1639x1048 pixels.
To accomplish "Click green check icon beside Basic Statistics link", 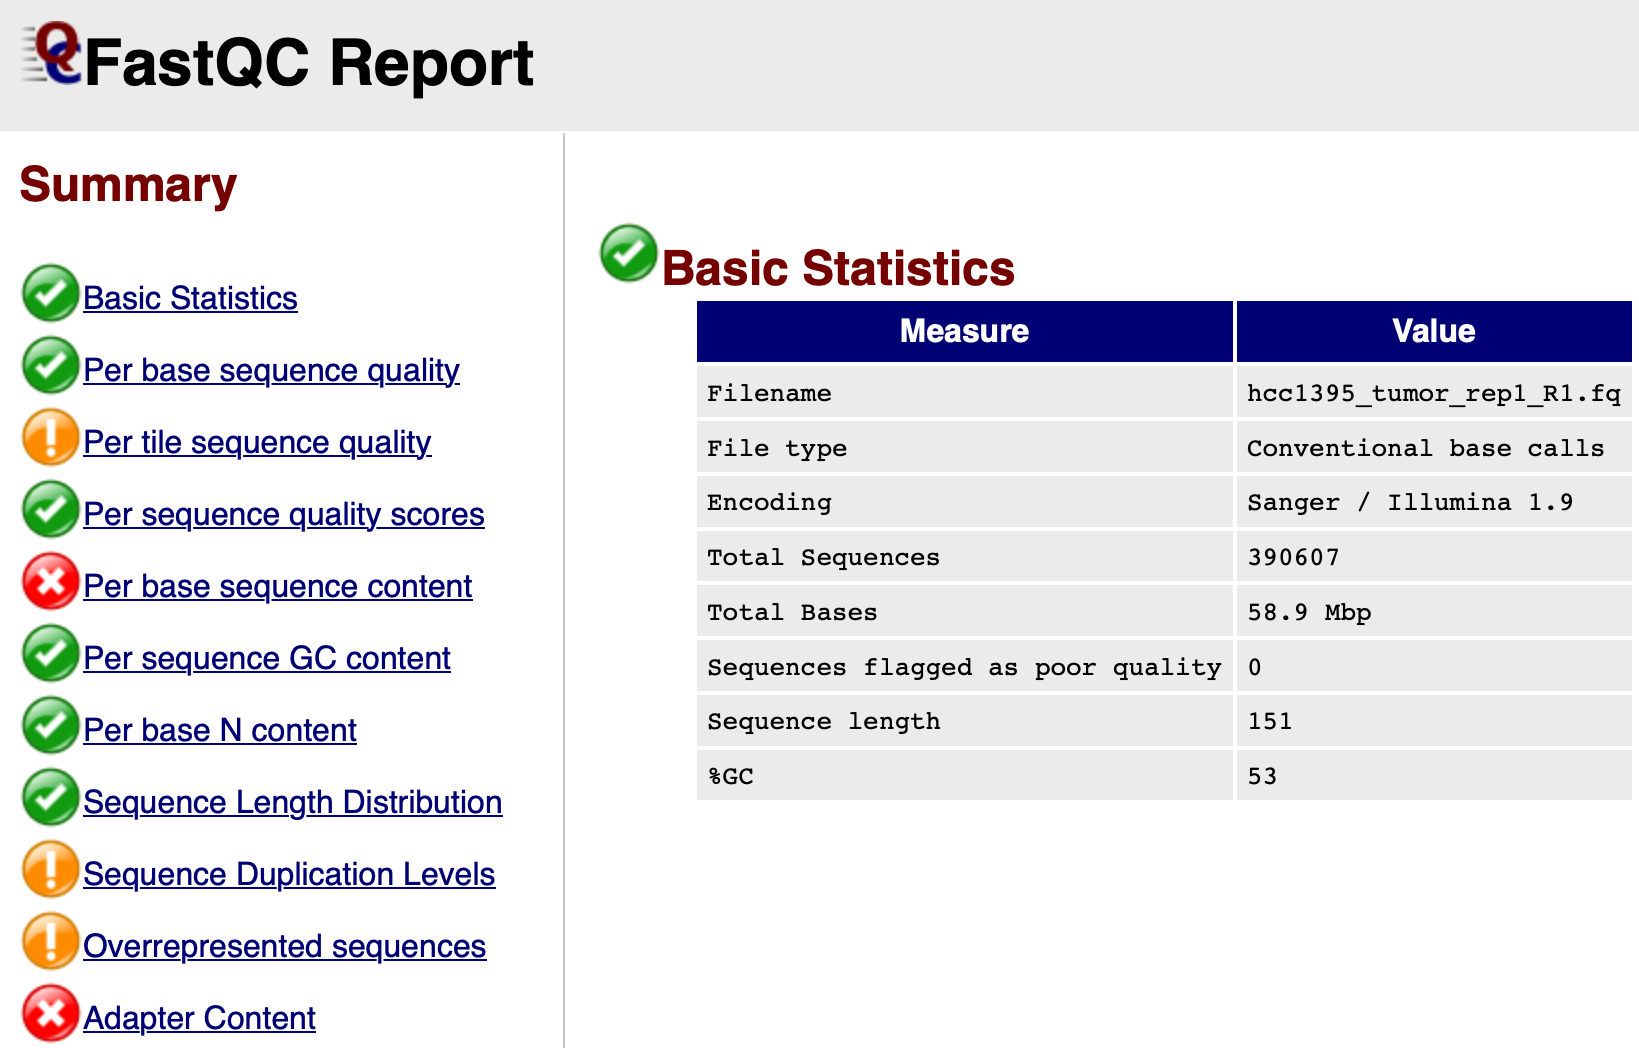I will click(x=50, y=294).
